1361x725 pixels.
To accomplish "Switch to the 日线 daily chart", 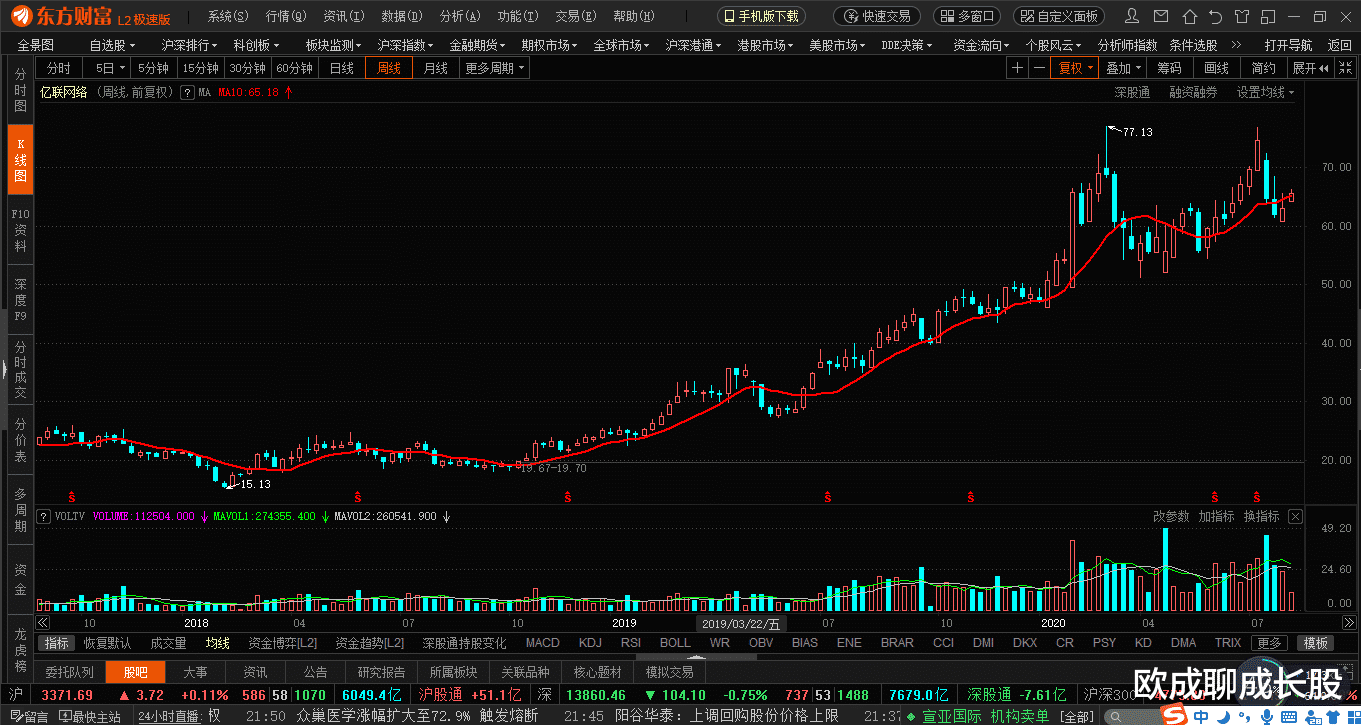I will (x=342, y=68).
